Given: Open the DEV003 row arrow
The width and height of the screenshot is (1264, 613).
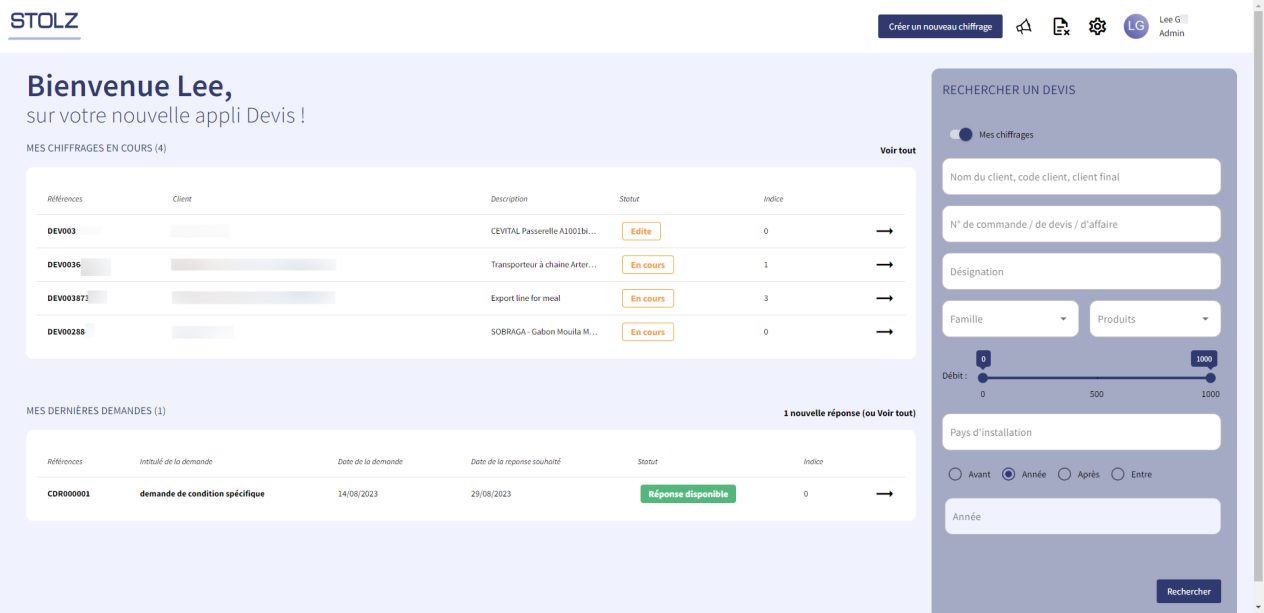Looking at the screenshot, I should click(x=884, y=231).
